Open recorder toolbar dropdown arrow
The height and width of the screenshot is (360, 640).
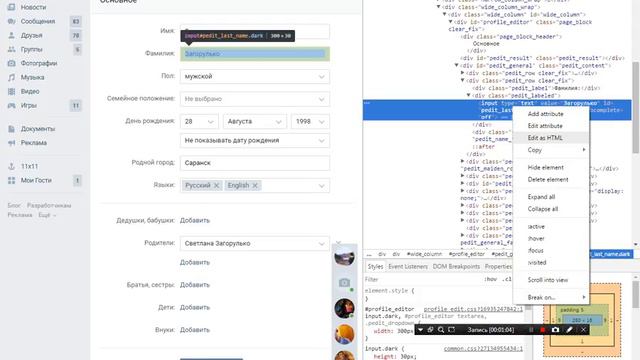coord(420,329)
